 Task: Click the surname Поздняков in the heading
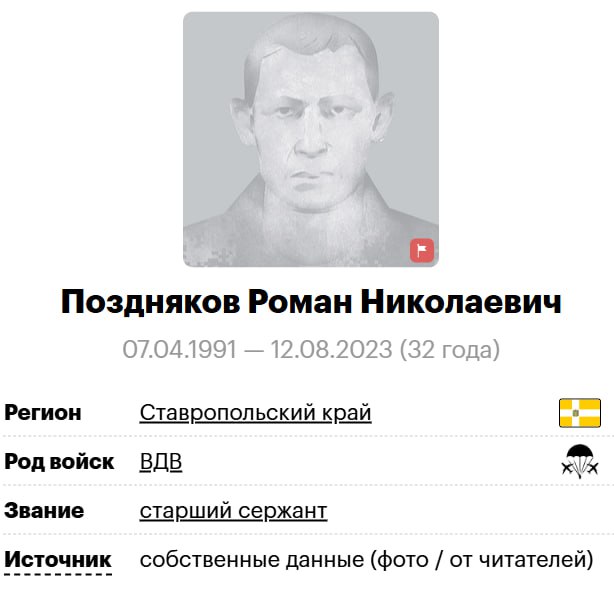tap(150, 303)
